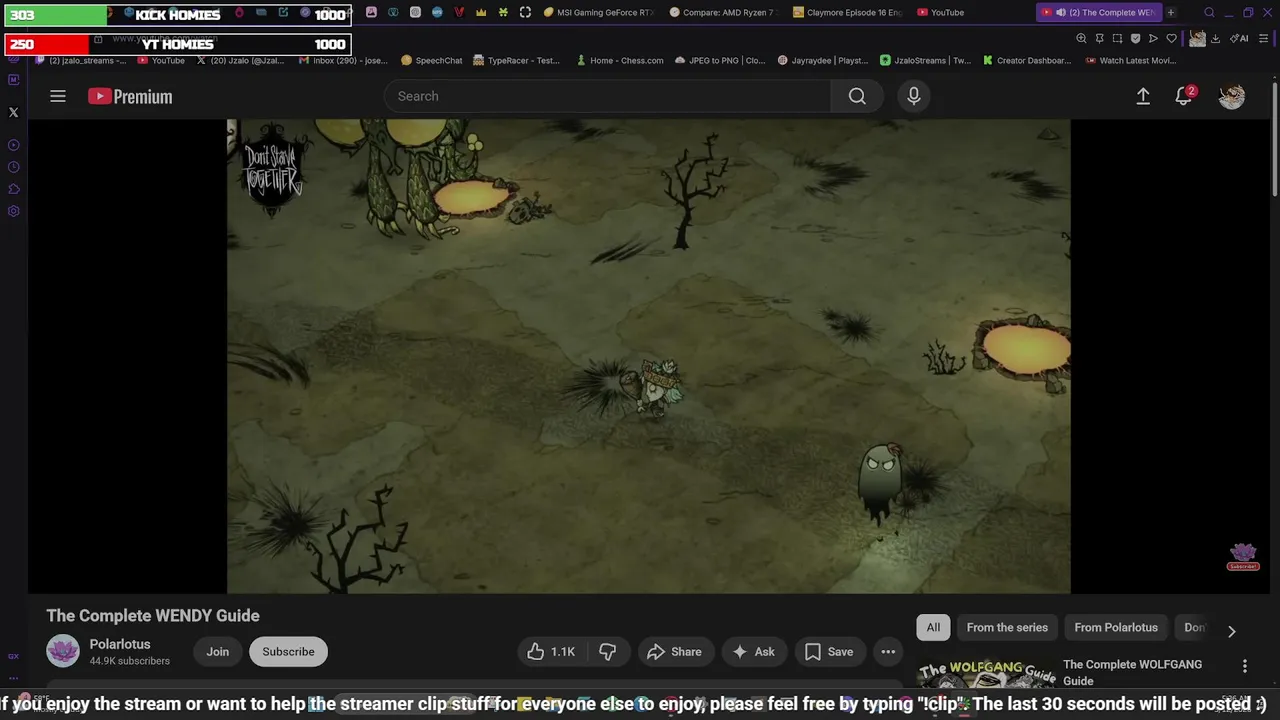Select the From the series chip

coord(1007,627)
